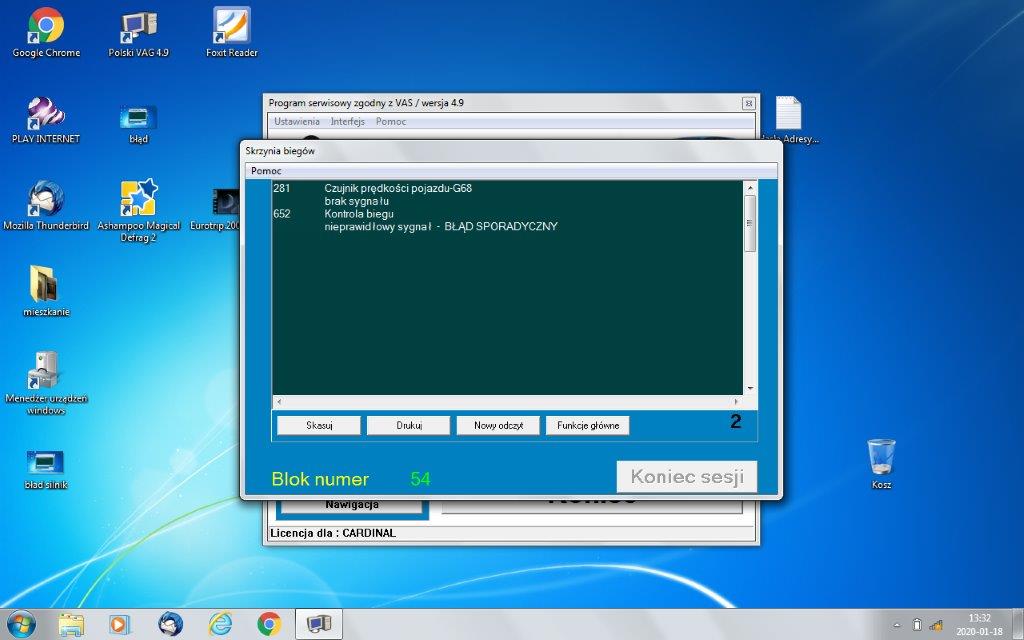1024x640 pixels.
Task: Open the Kosz recycle bin
Action: pyautogui.click(x=881, y=458)
